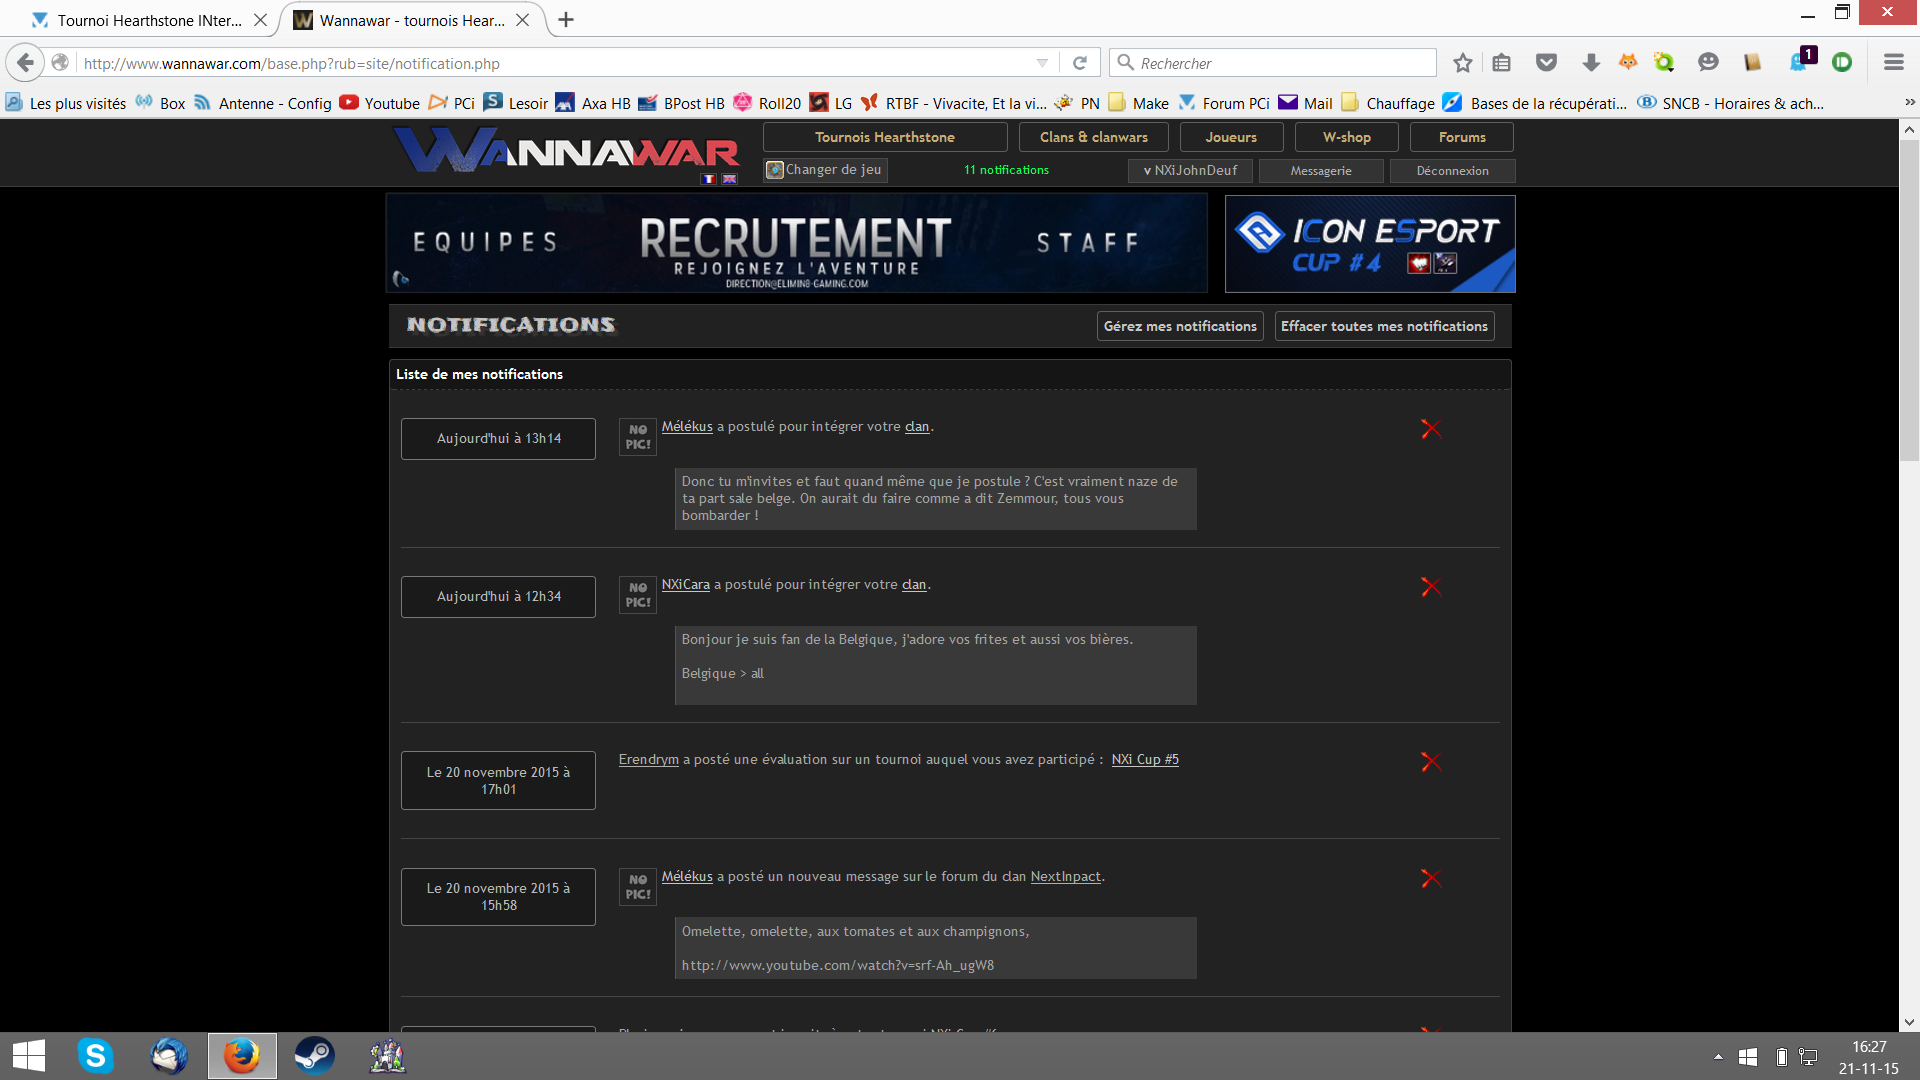Click the Wannawar logo

click(567, 152)
